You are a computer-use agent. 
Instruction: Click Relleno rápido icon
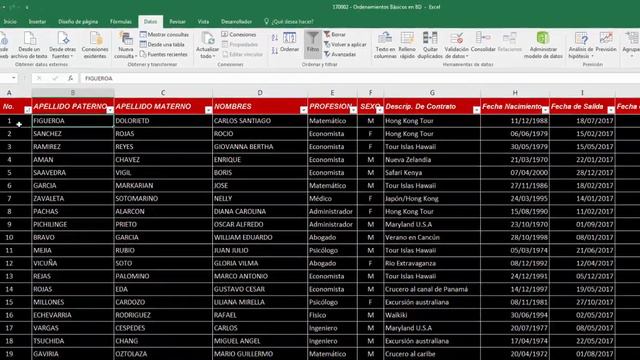407,45
